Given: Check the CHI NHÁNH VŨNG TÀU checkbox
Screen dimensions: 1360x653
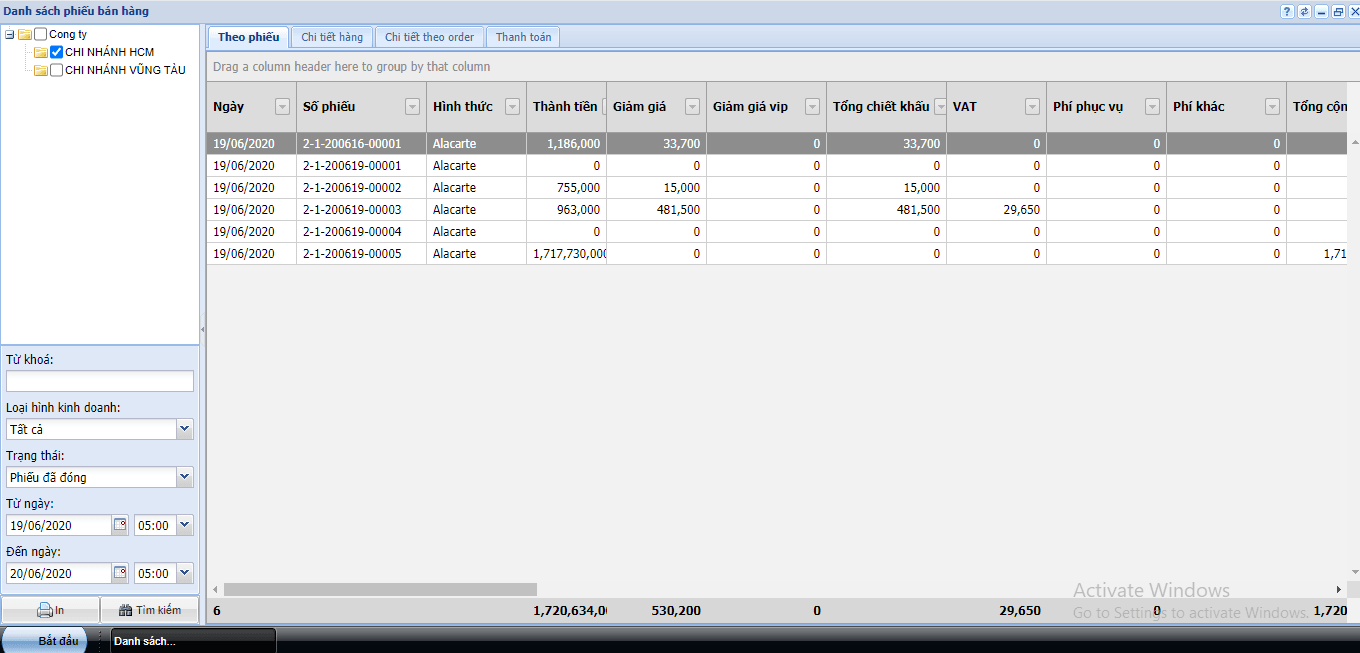Looking at the screenshot, I should pos(56,70).
